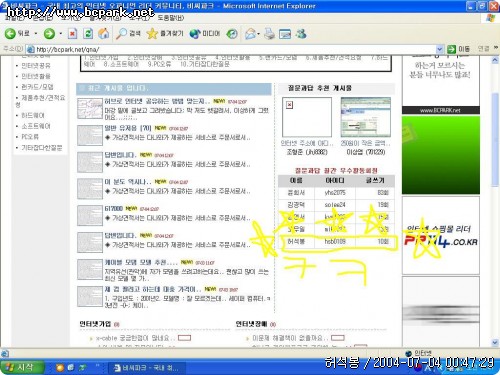Click the Refresh page icon
This screenshot has height=375, width=500.
click(x=88, y=34)
